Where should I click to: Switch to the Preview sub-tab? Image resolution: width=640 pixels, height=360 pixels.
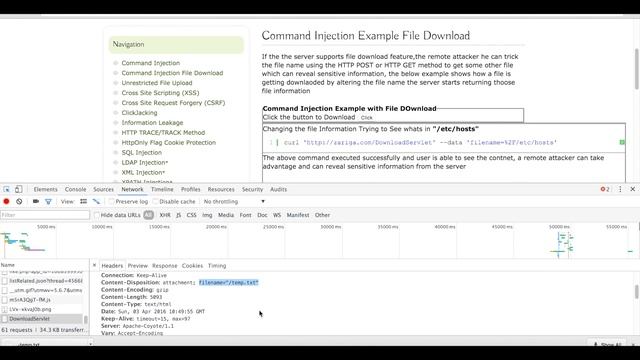[138, 266]
